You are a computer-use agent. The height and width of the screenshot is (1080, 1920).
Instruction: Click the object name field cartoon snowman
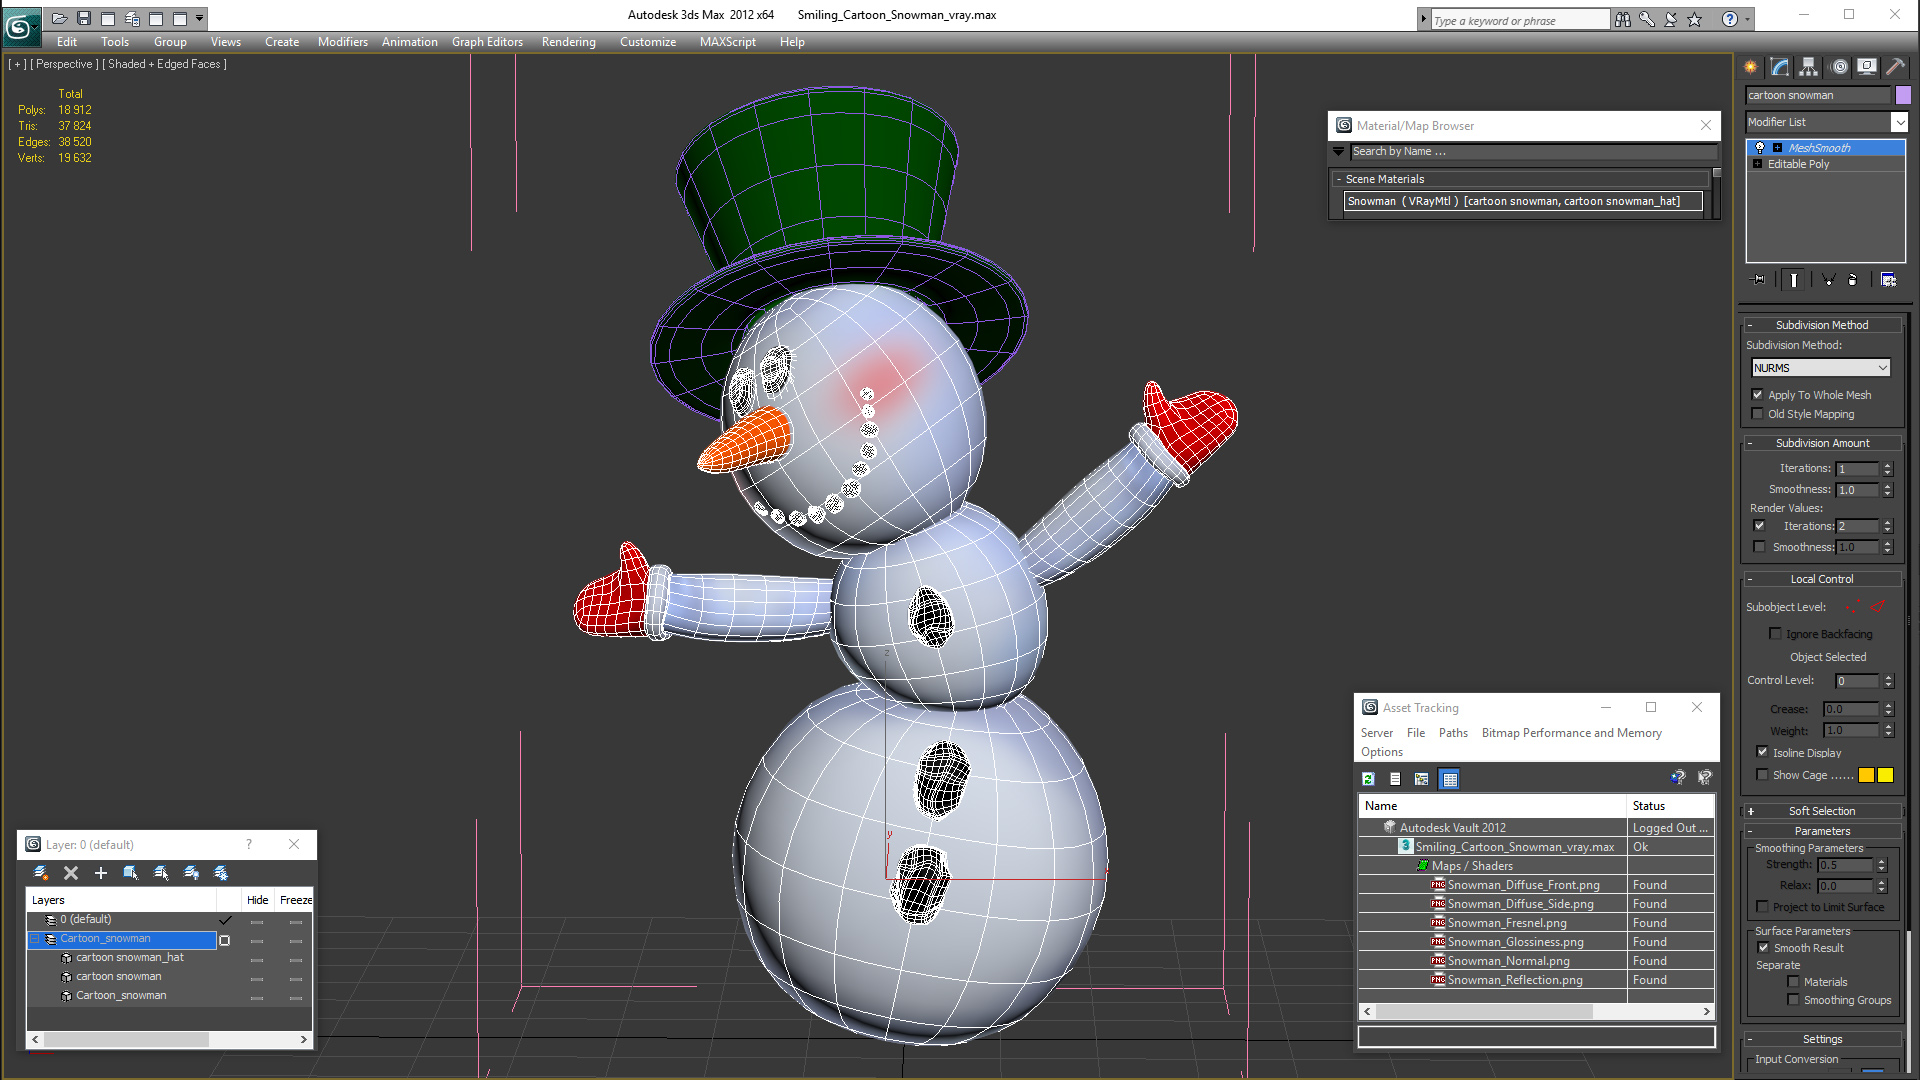[1818, 95]
